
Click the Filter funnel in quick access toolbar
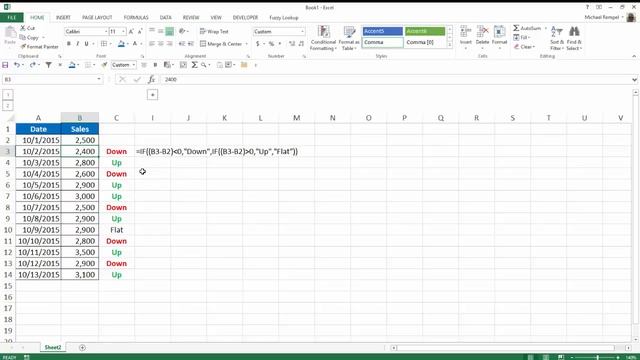pyautogui.click(x=48, y=65)
